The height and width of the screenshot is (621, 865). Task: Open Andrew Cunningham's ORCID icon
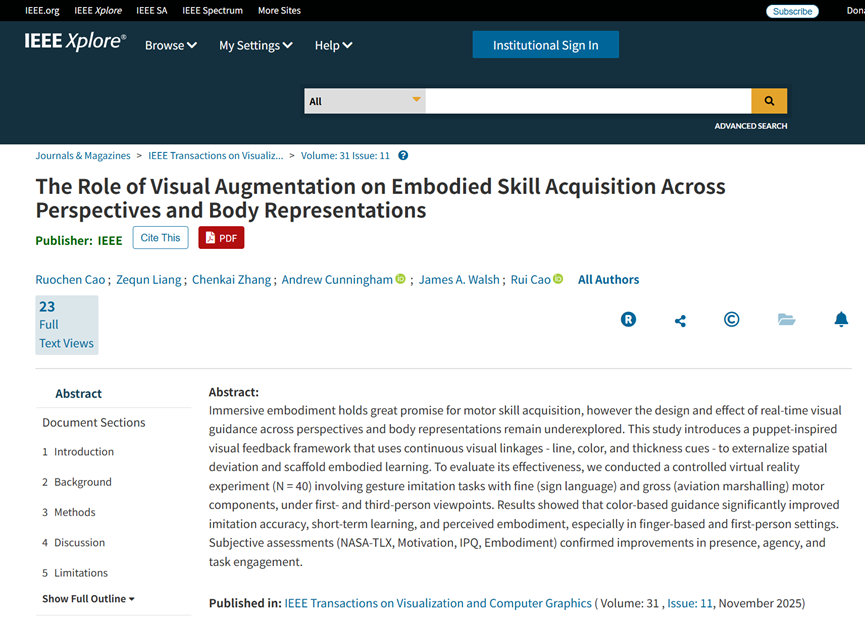(401, 279)
